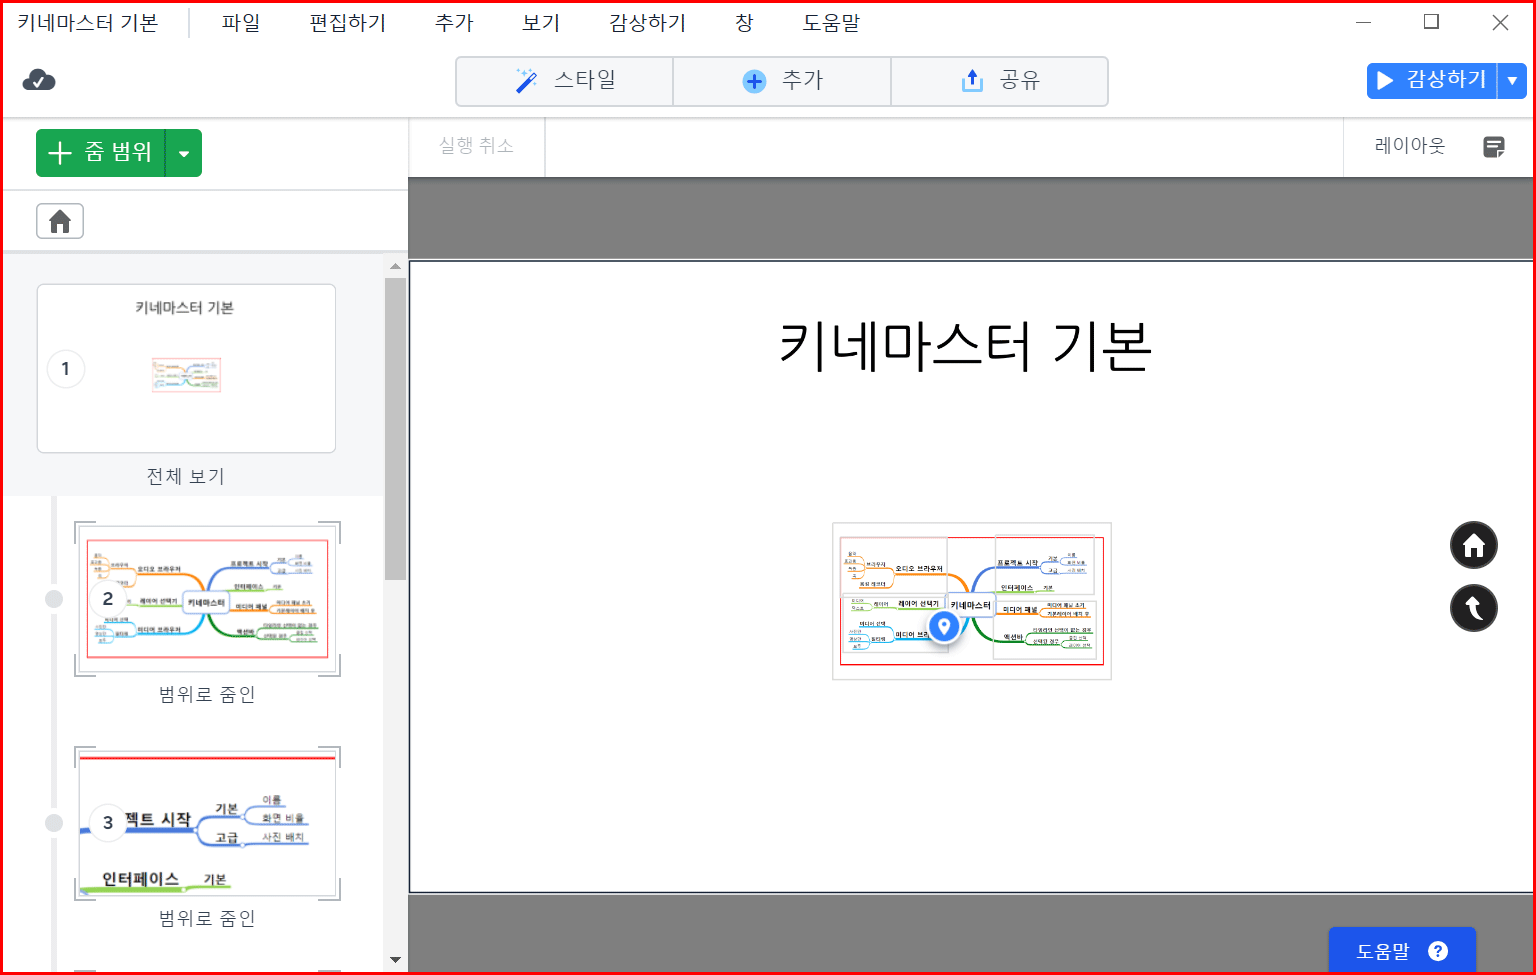Start presentation with 감상하기 button

[x=1431, y=80]
